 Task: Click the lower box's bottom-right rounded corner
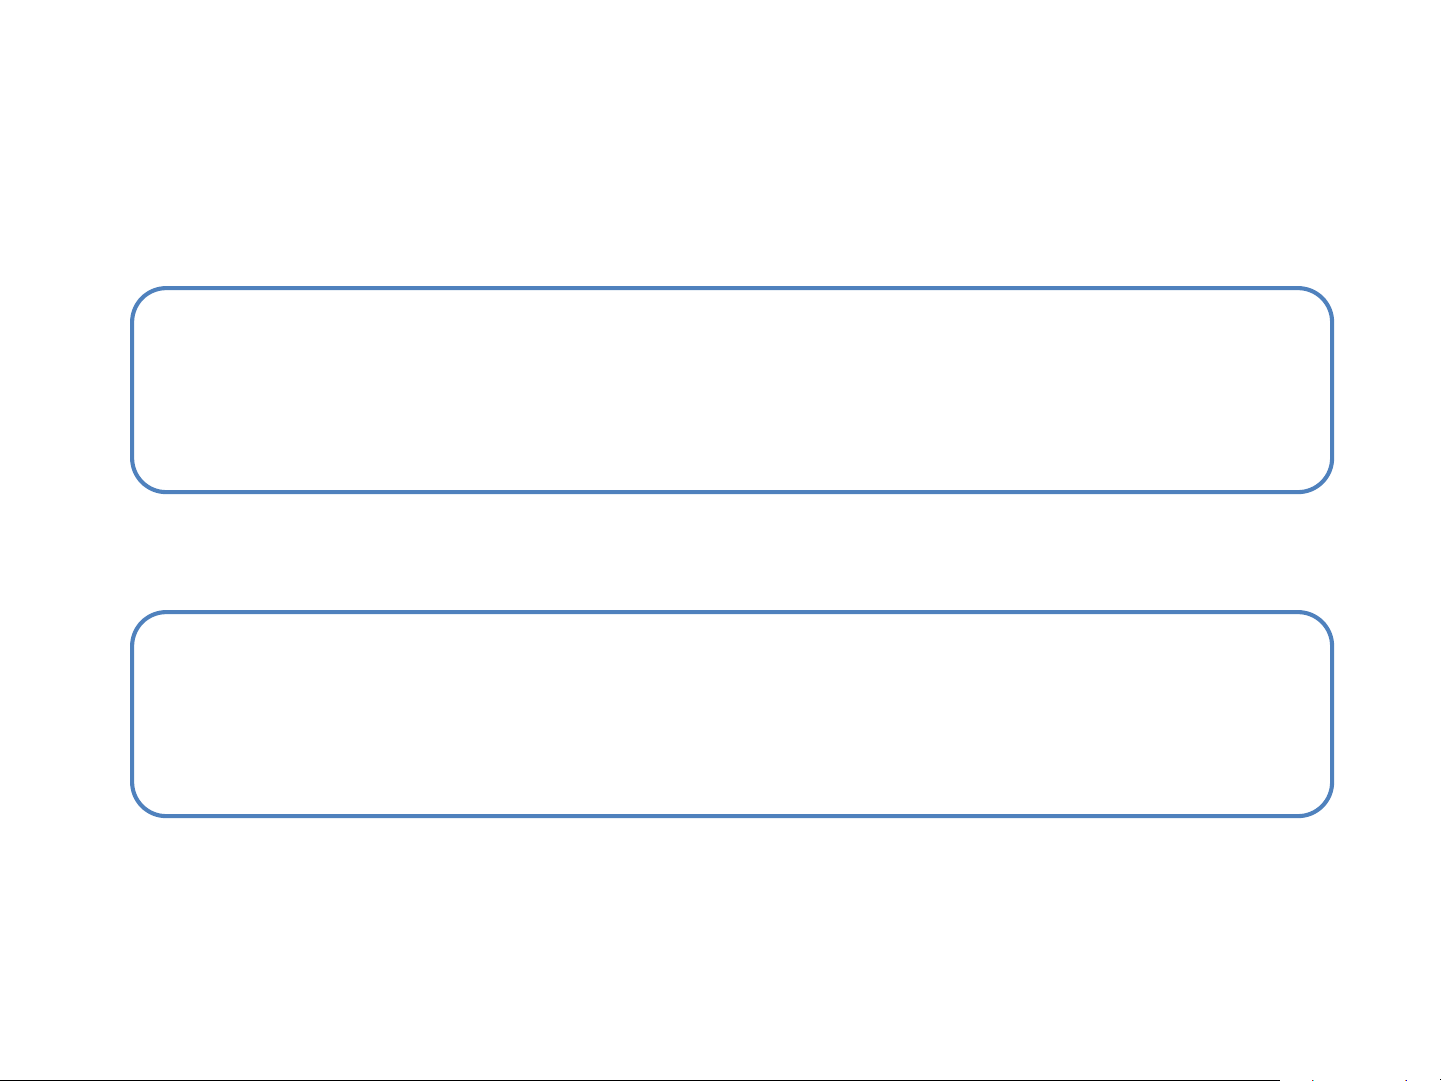(1322, 806)
